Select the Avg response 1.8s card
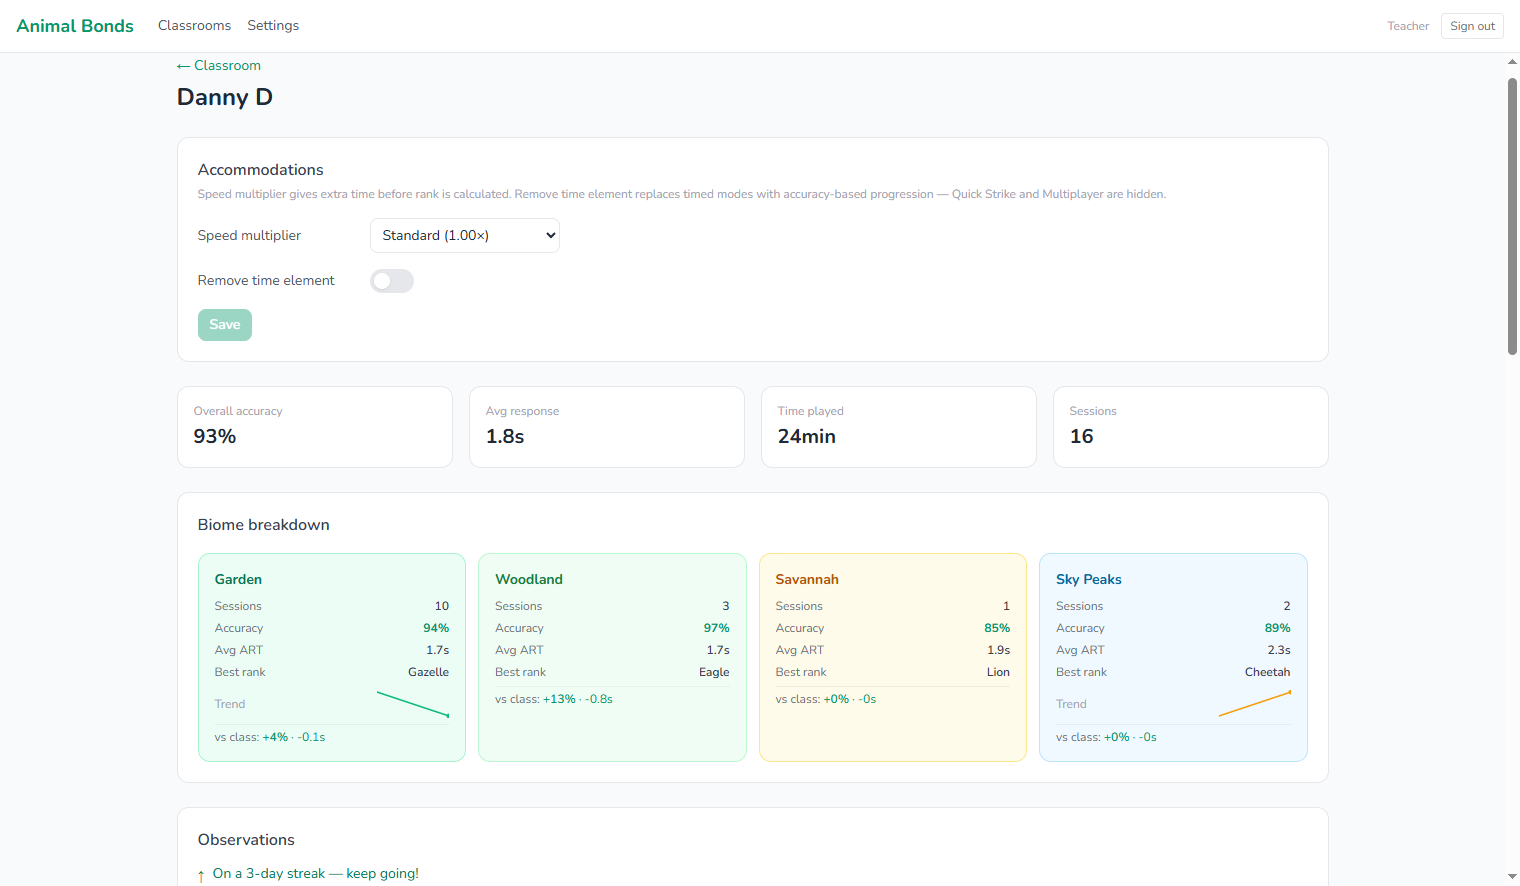The width and height of the screenshot is (1520, 886). (607, 427)
